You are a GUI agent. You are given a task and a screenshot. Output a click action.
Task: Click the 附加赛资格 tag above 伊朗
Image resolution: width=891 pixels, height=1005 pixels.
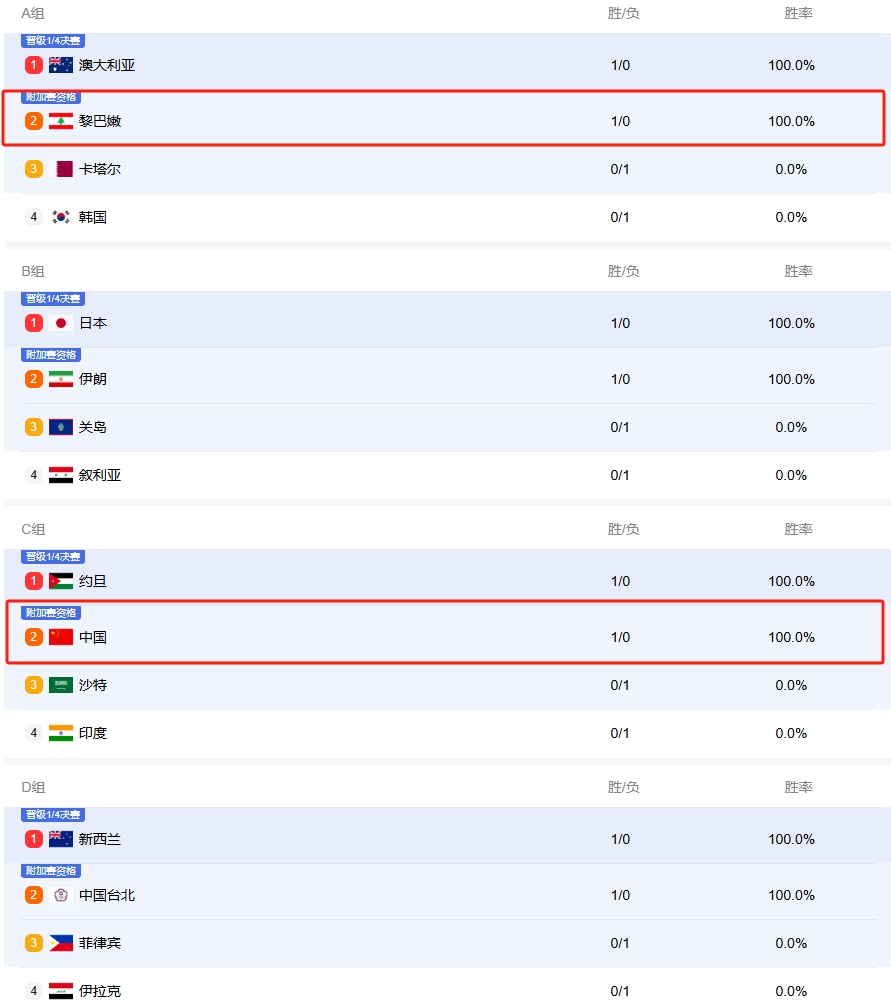pos(51,355)
